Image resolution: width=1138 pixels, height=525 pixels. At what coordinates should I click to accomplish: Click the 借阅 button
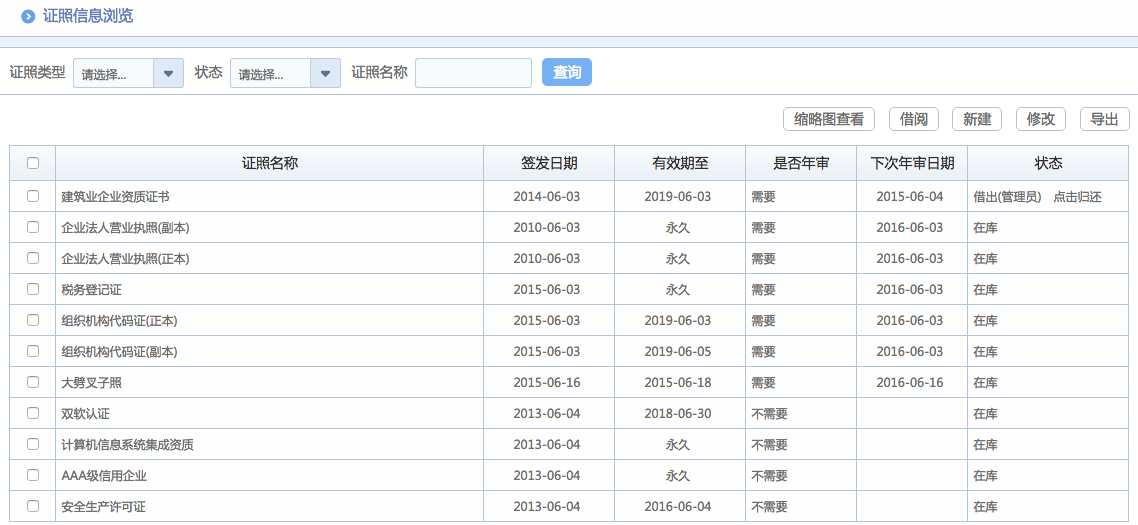pyautogui.click(x=913, y=119)
